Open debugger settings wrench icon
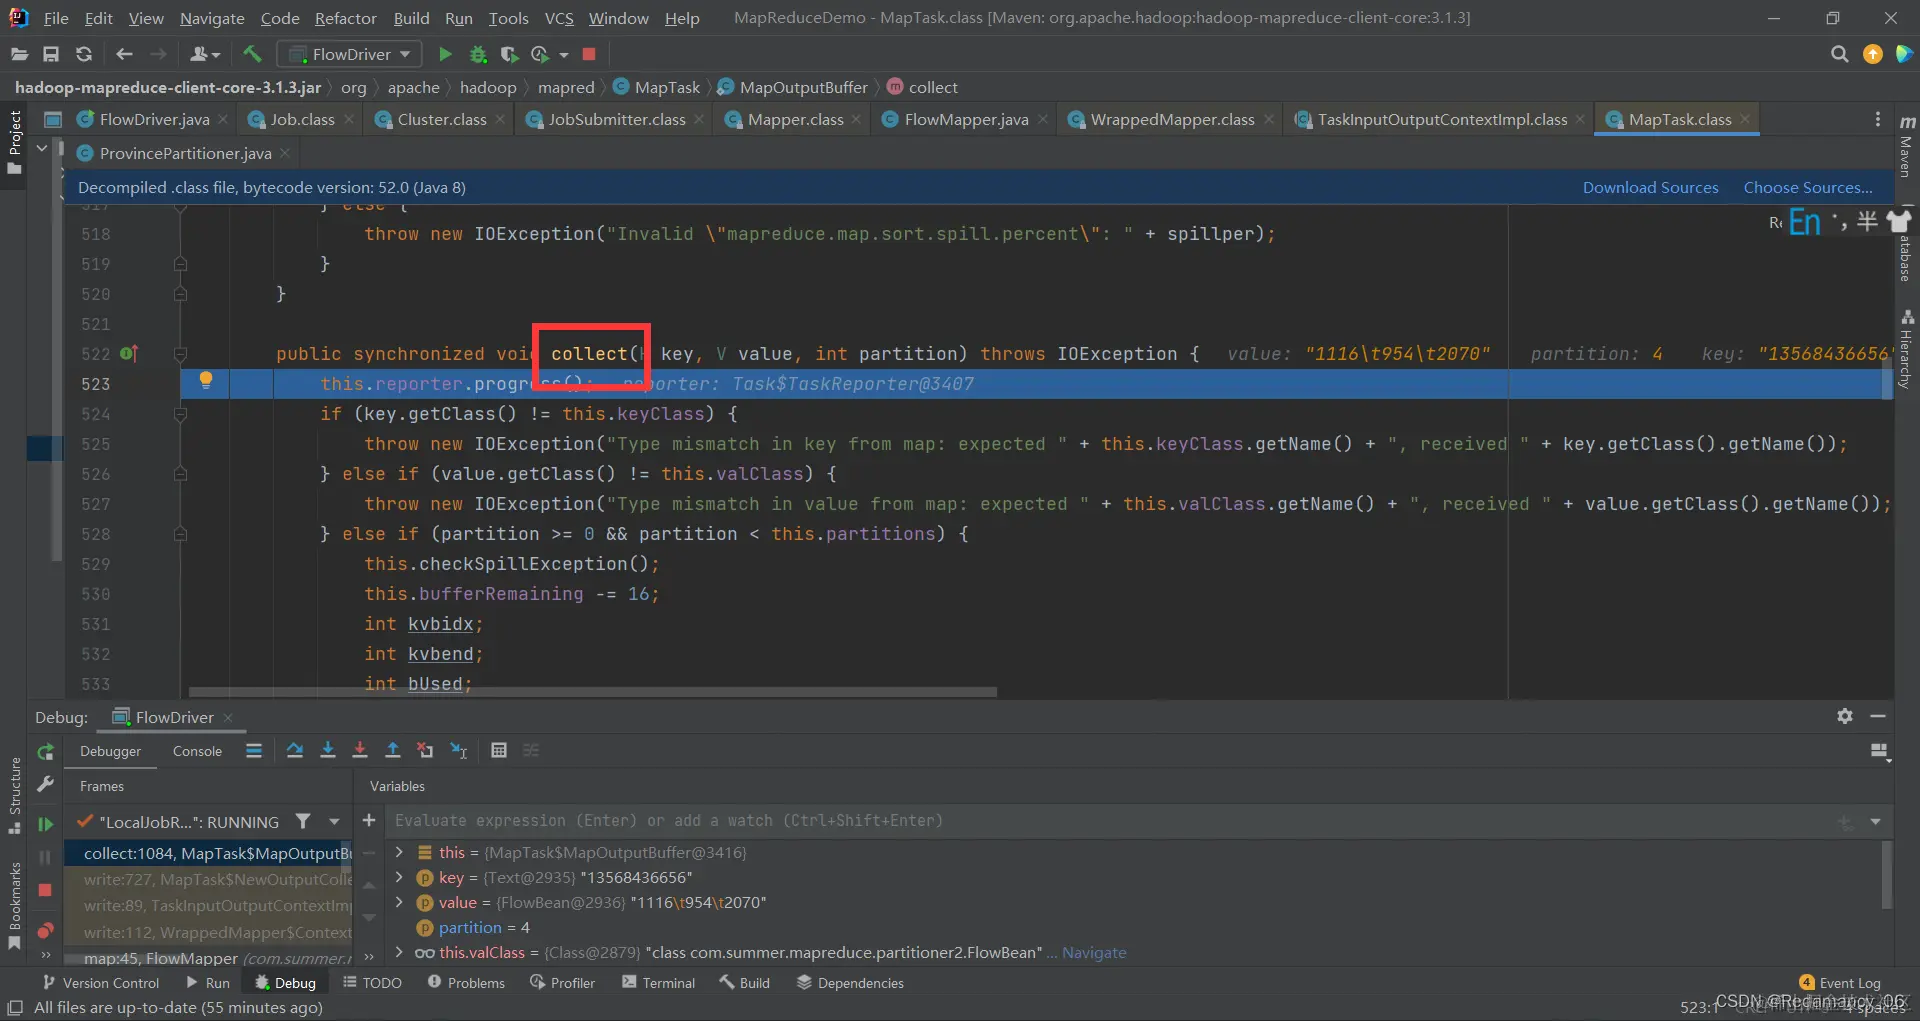1920x1021 pixels. (45, 785)
